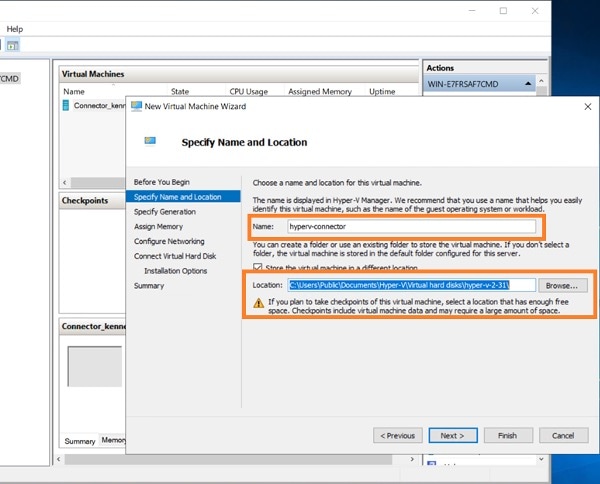Jump to the wizard's Summary step

point(149,286)
